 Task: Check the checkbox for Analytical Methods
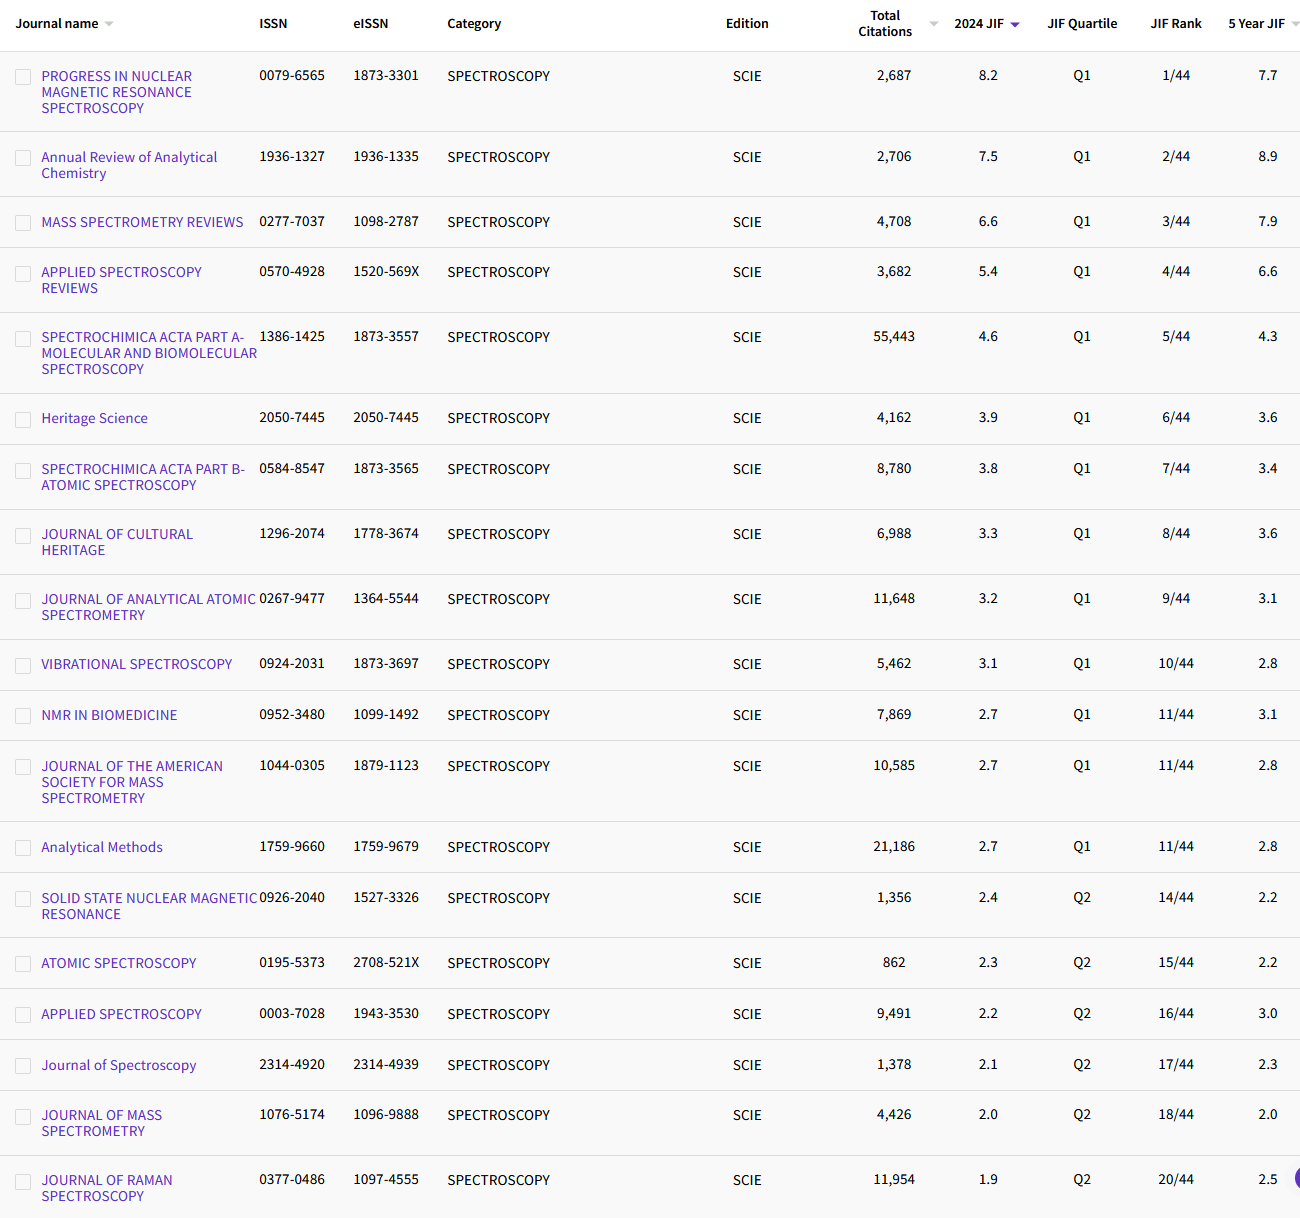(23, 847)
